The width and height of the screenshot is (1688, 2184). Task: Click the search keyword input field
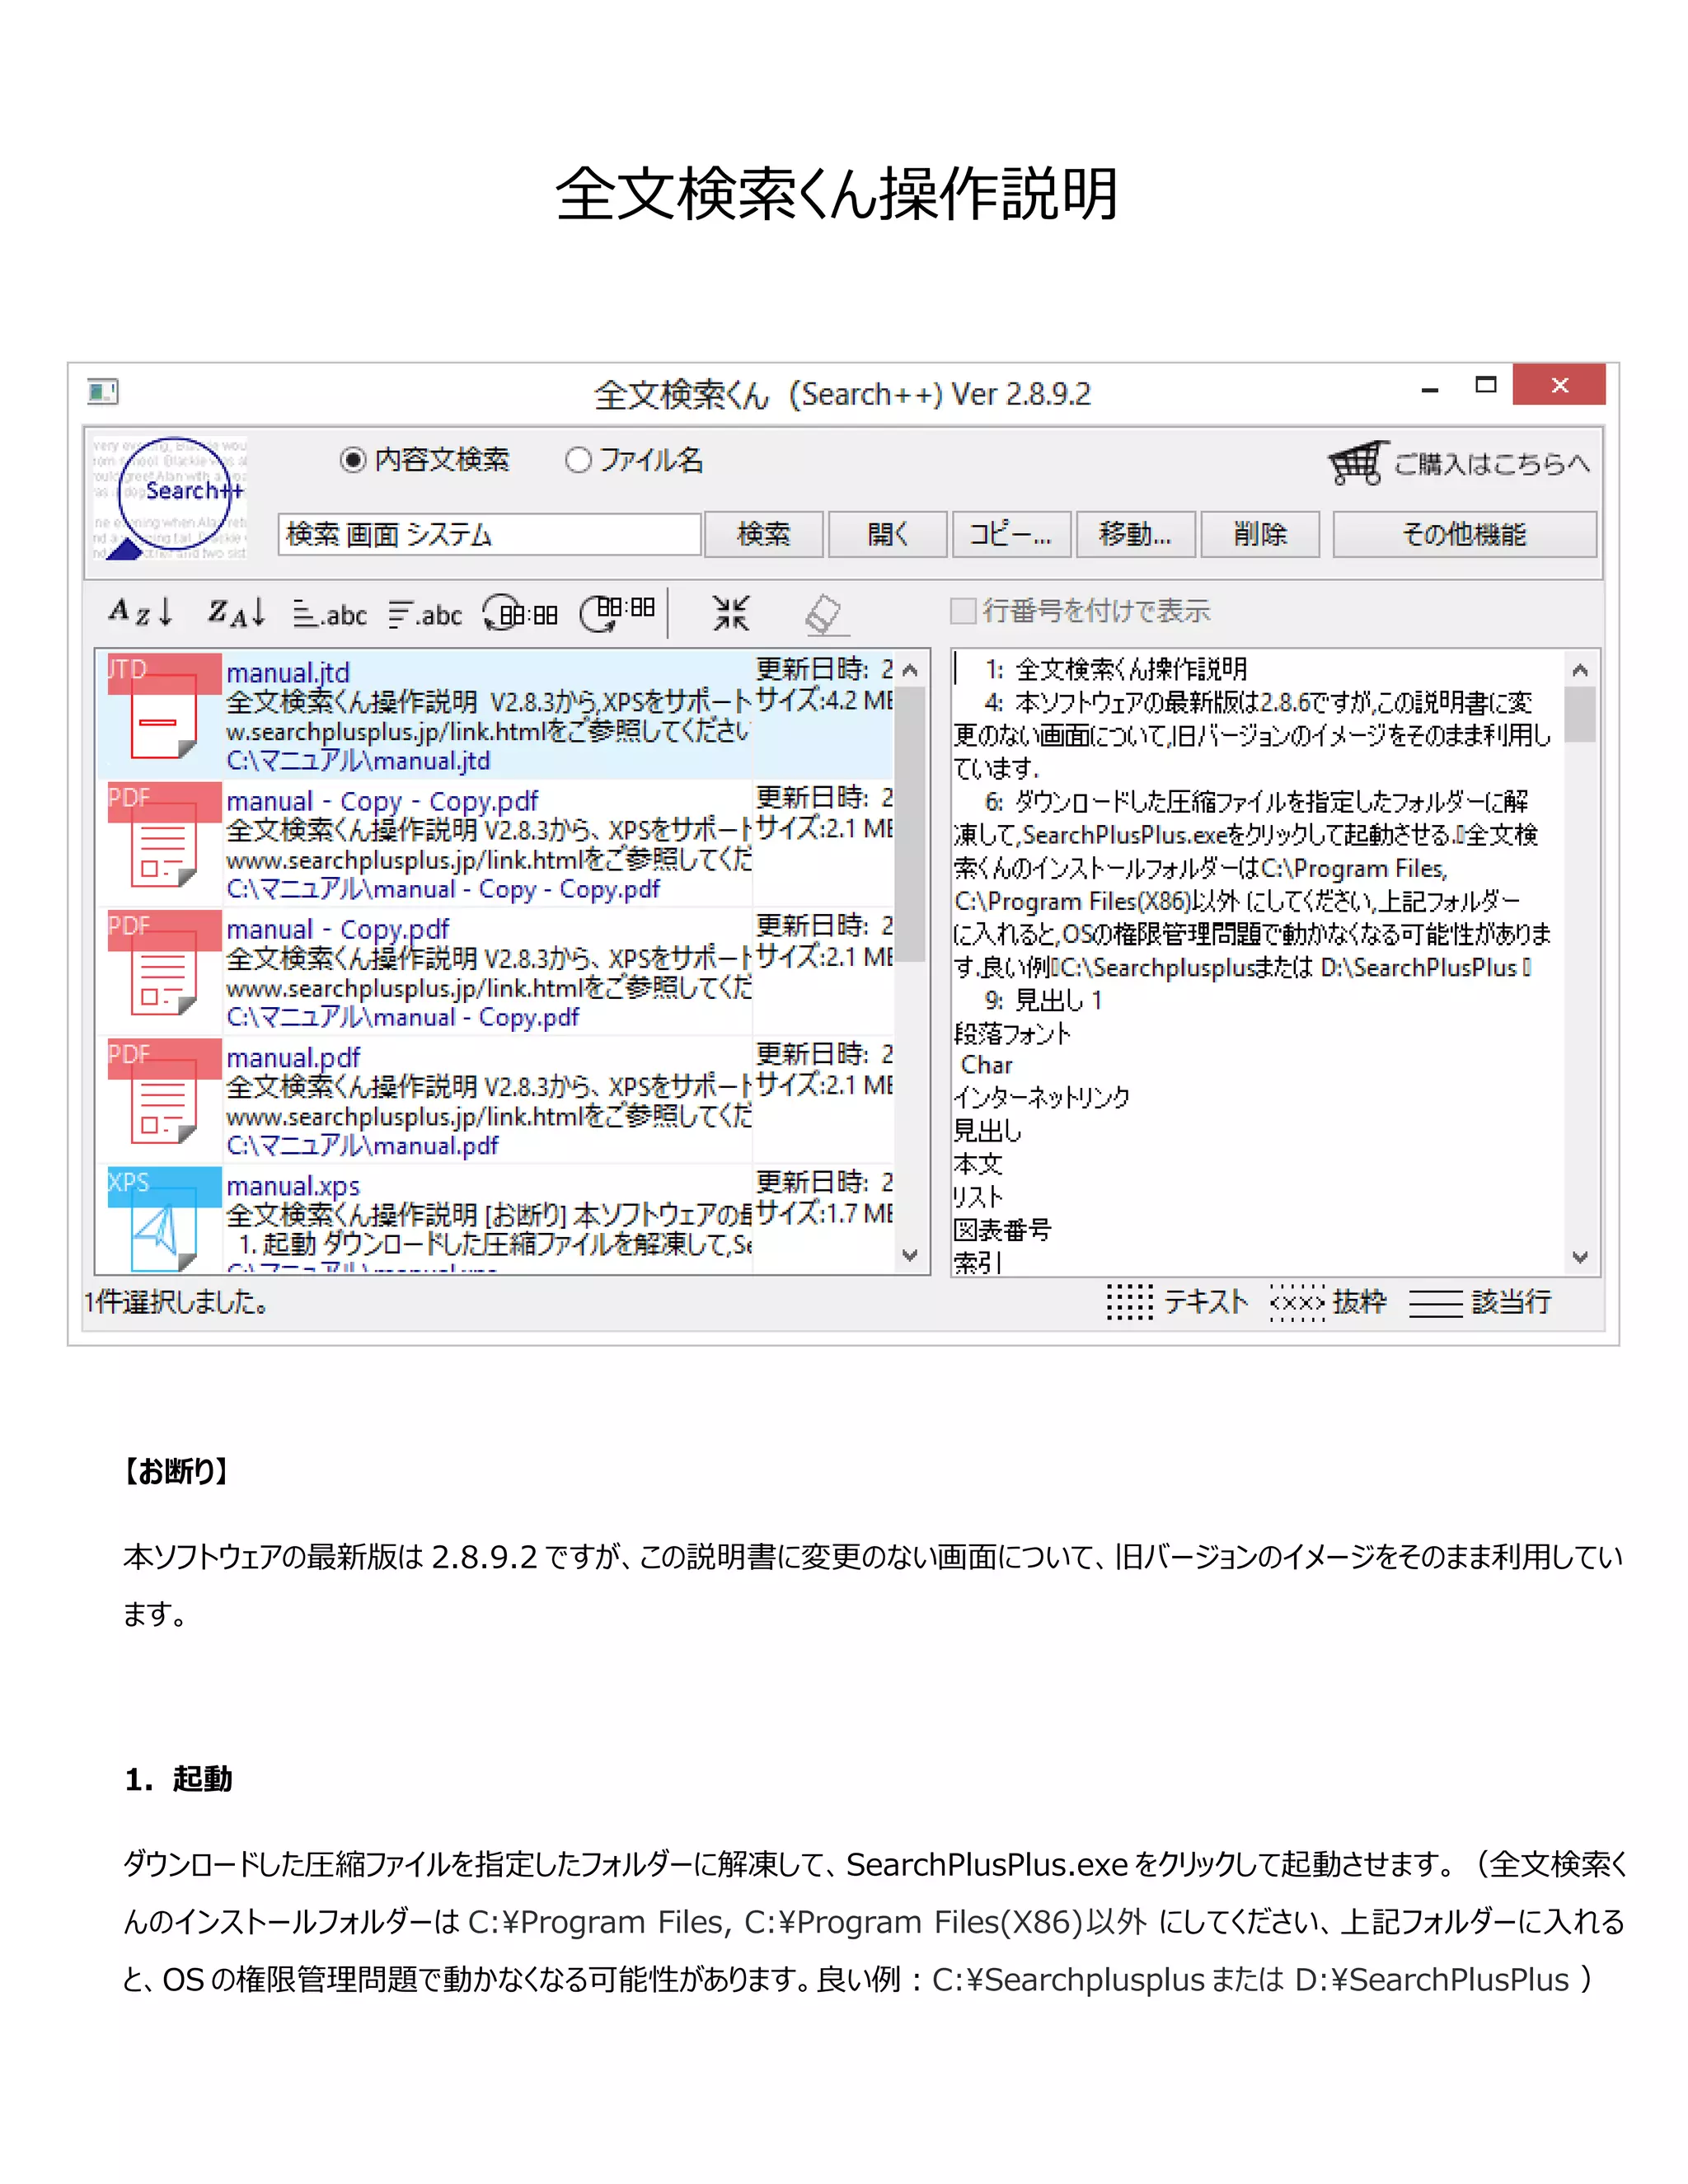tap(489, 534)
